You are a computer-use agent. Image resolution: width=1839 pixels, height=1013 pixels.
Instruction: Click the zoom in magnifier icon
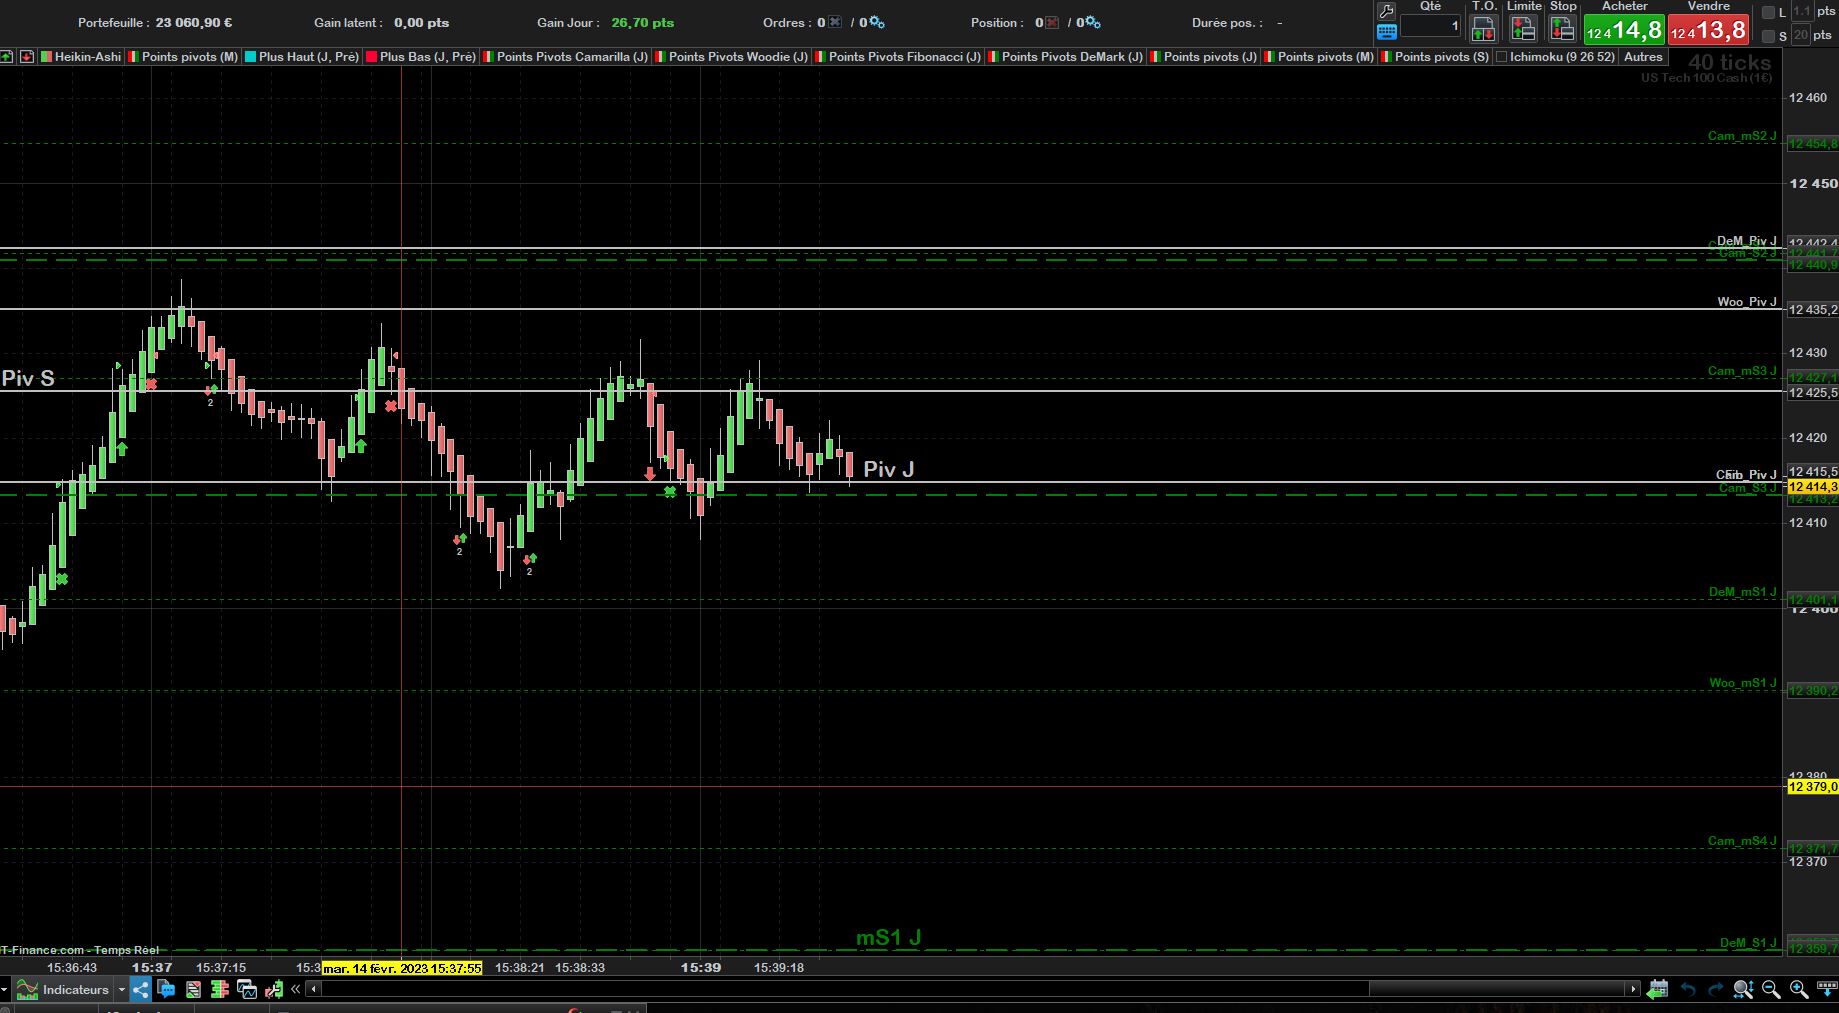[x=1798, y=989]
